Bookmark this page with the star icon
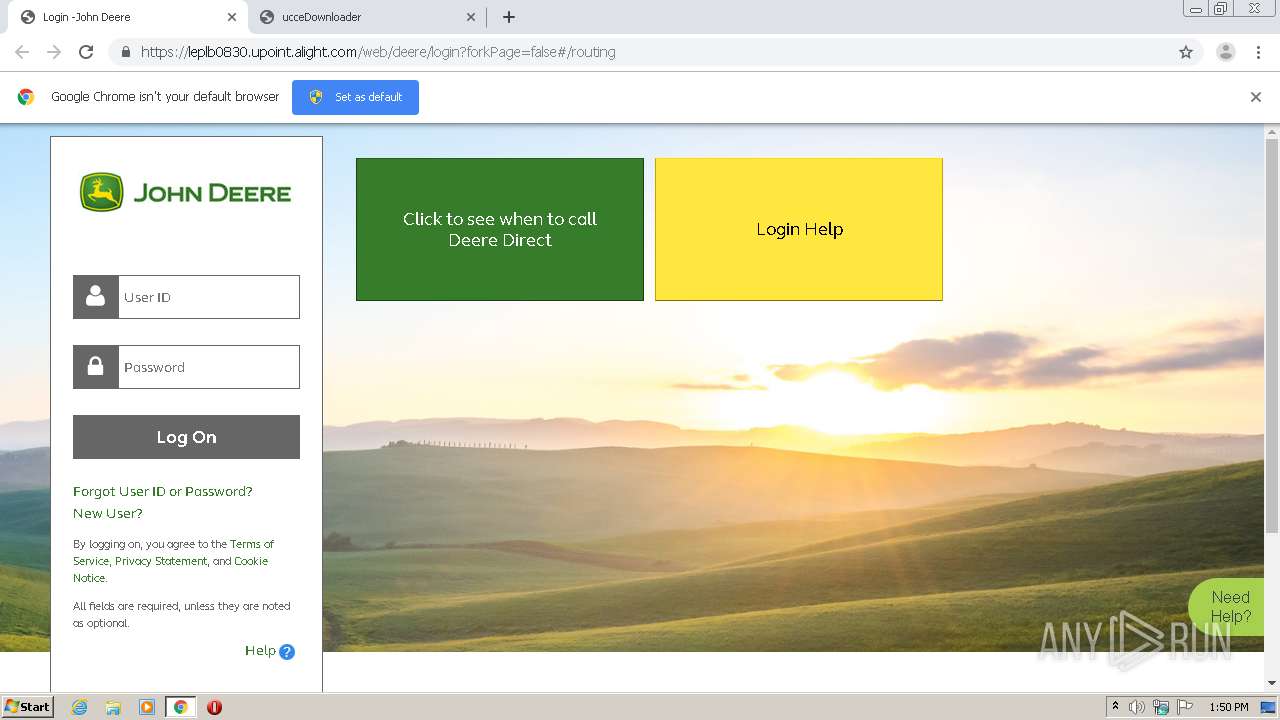The width and height of the screenshot is (1280, 720). (1186, 52)
